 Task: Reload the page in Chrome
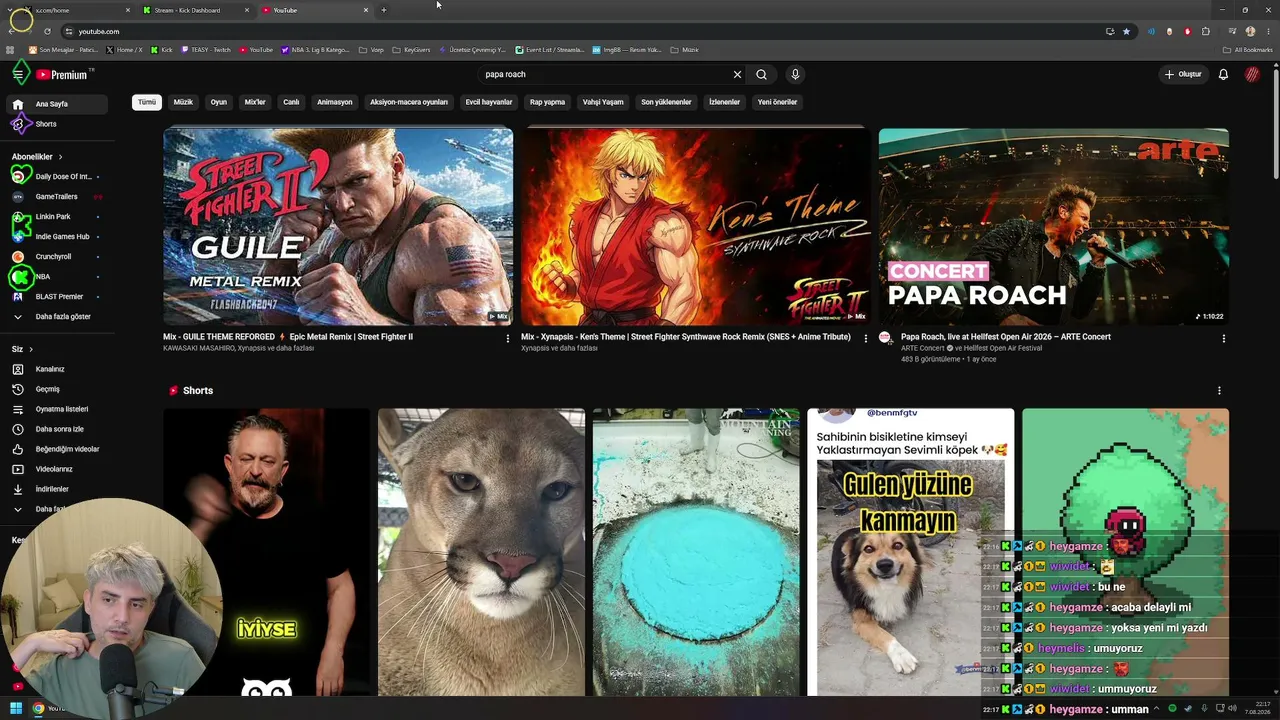(47, 31)
